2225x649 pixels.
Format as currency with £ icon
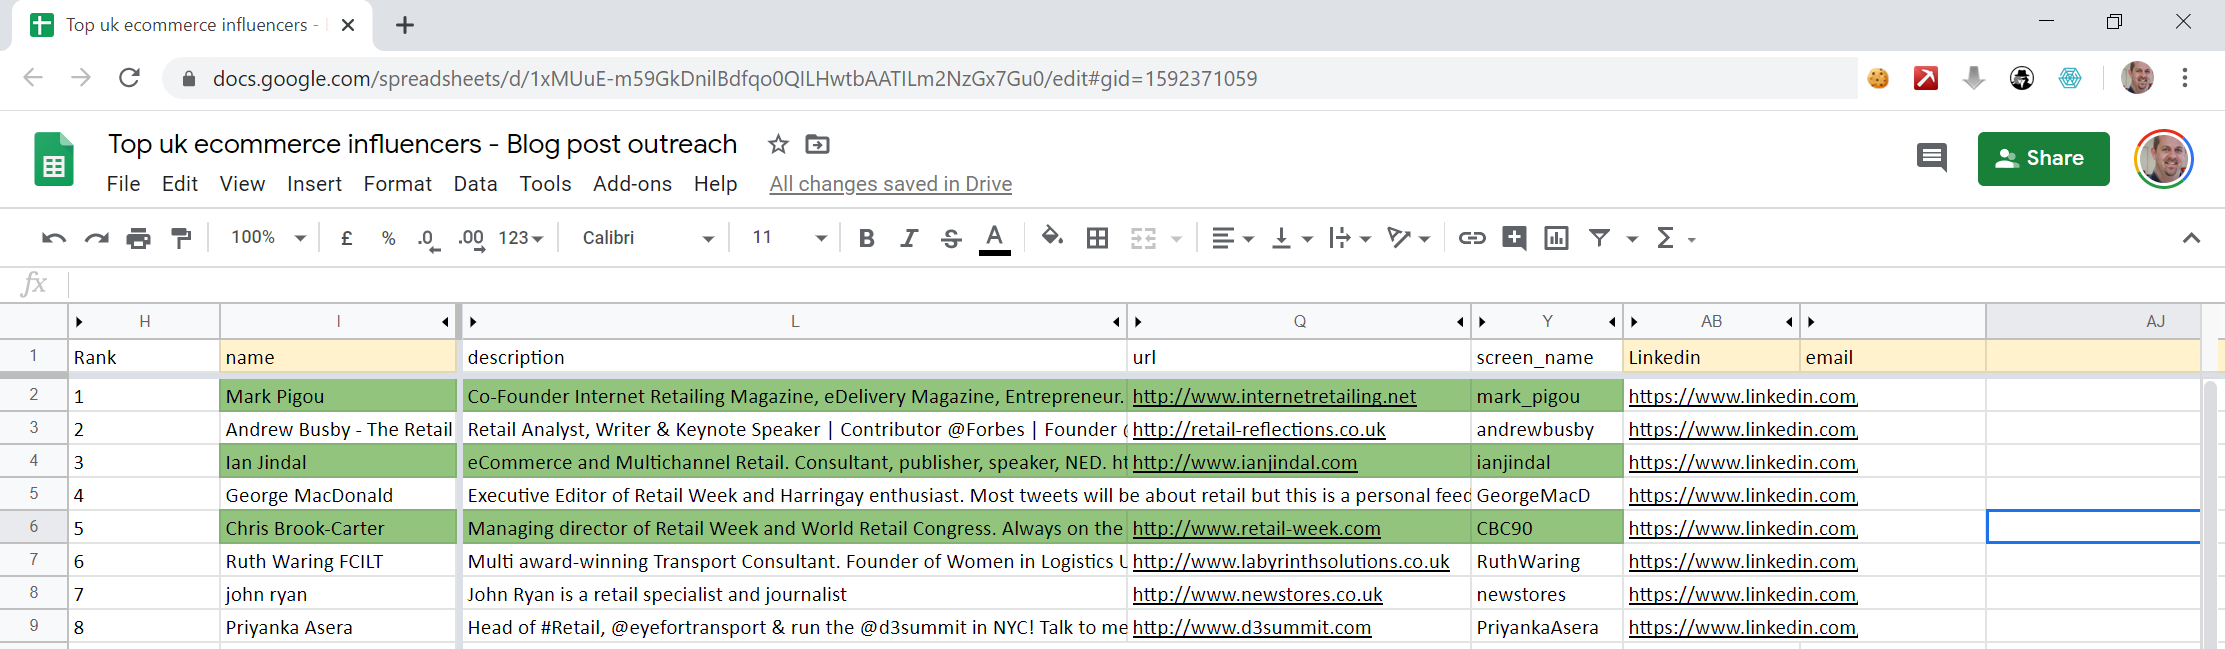click(346, 238)
